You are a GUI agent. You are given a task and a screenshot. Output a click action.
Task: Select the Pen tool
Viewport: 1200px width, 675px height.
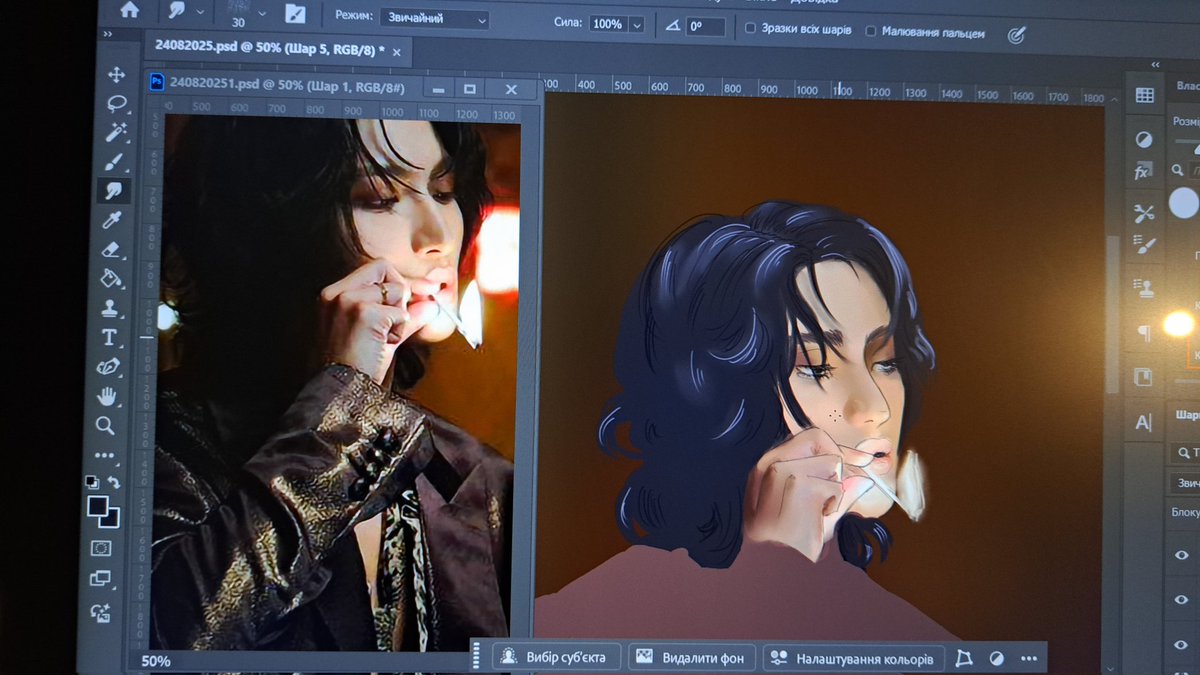pos(108,367)
